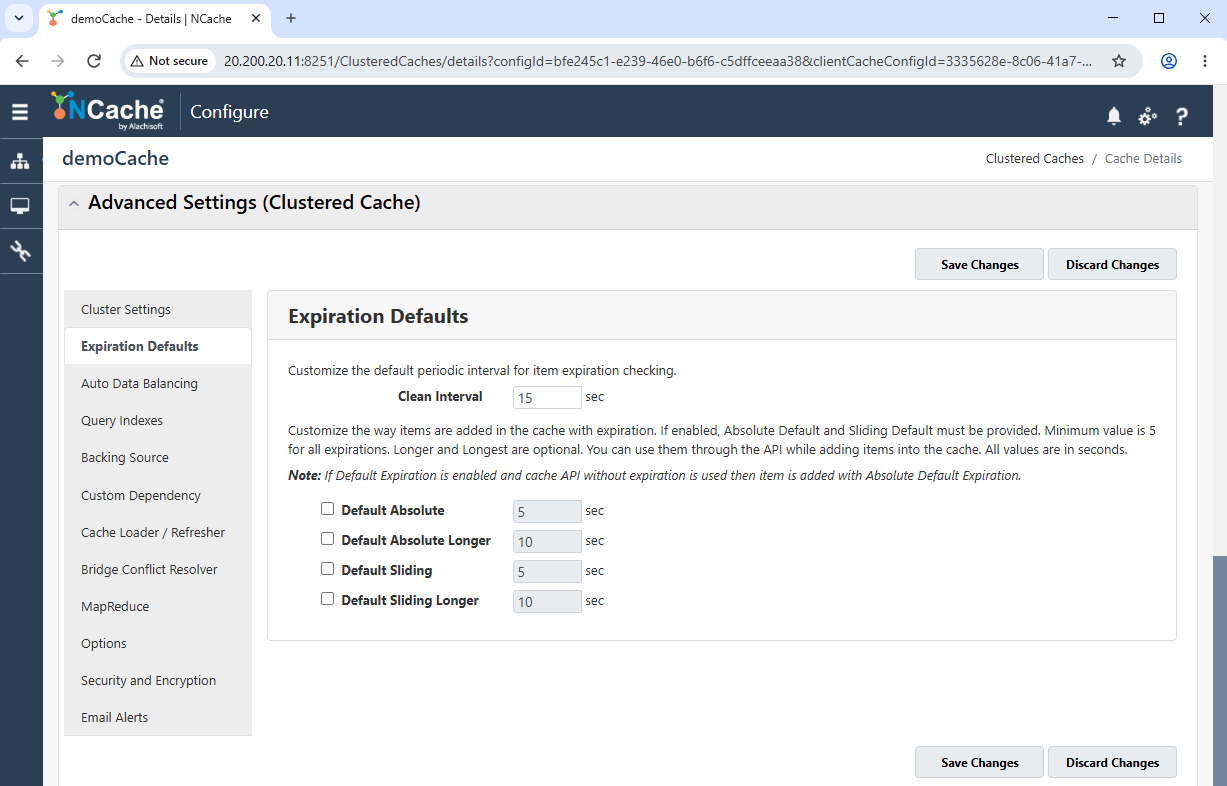Open the notifications bell icon
Viewport: 1227px width, 786px height.
point(1114,116)
